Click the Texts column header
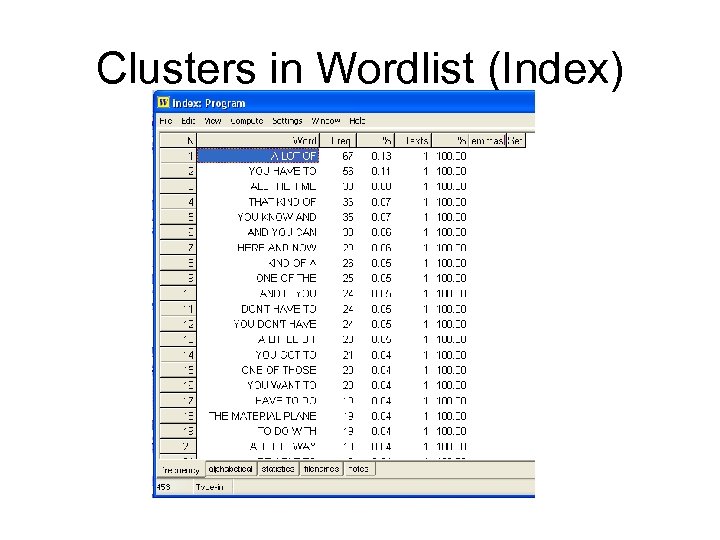The image size is (720, 540). tap(413, 141)
